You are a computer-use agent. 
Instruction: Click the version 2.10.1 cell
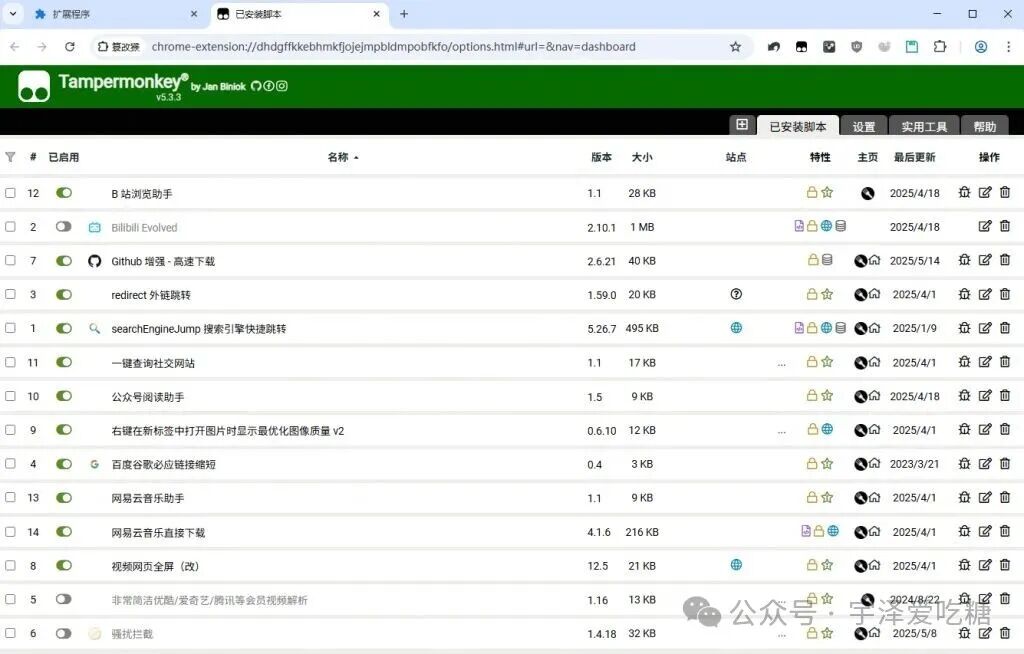[601, 227]
